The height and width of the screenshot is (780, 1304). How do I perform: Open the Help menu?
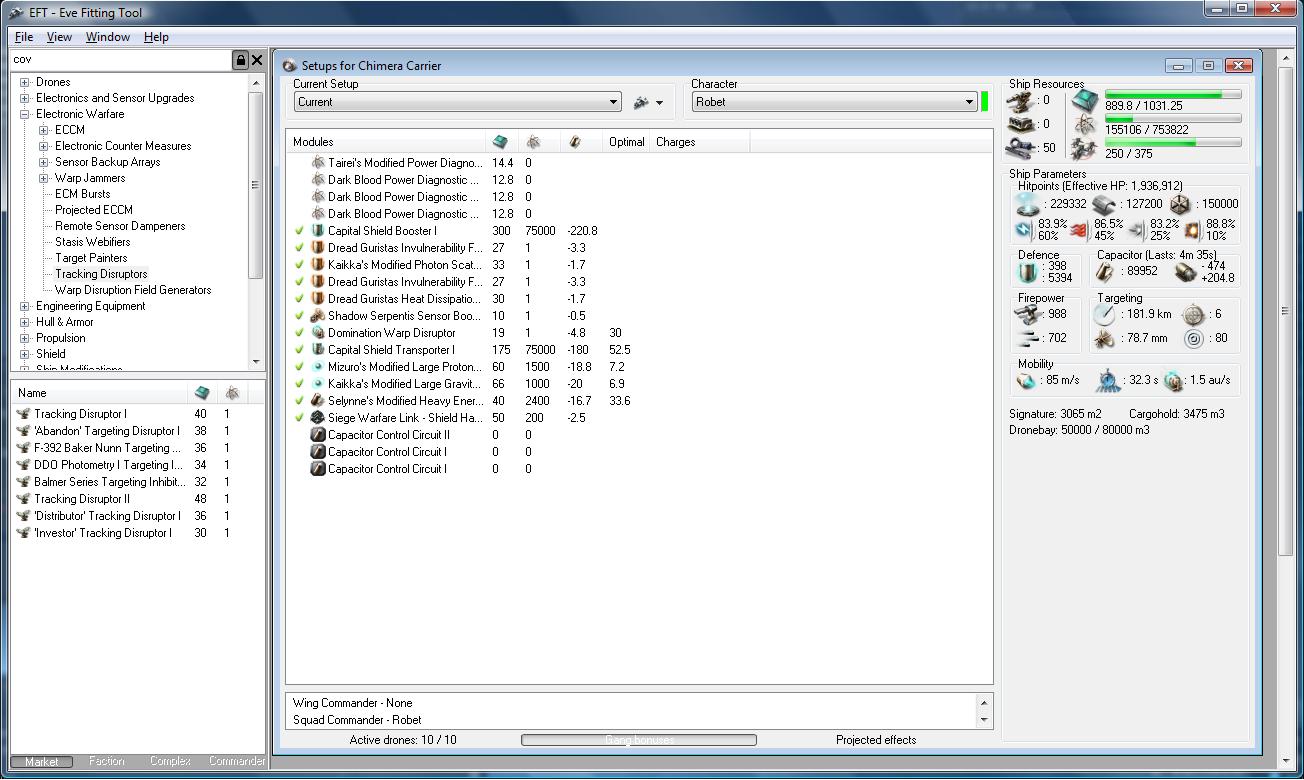pos(156,37)
